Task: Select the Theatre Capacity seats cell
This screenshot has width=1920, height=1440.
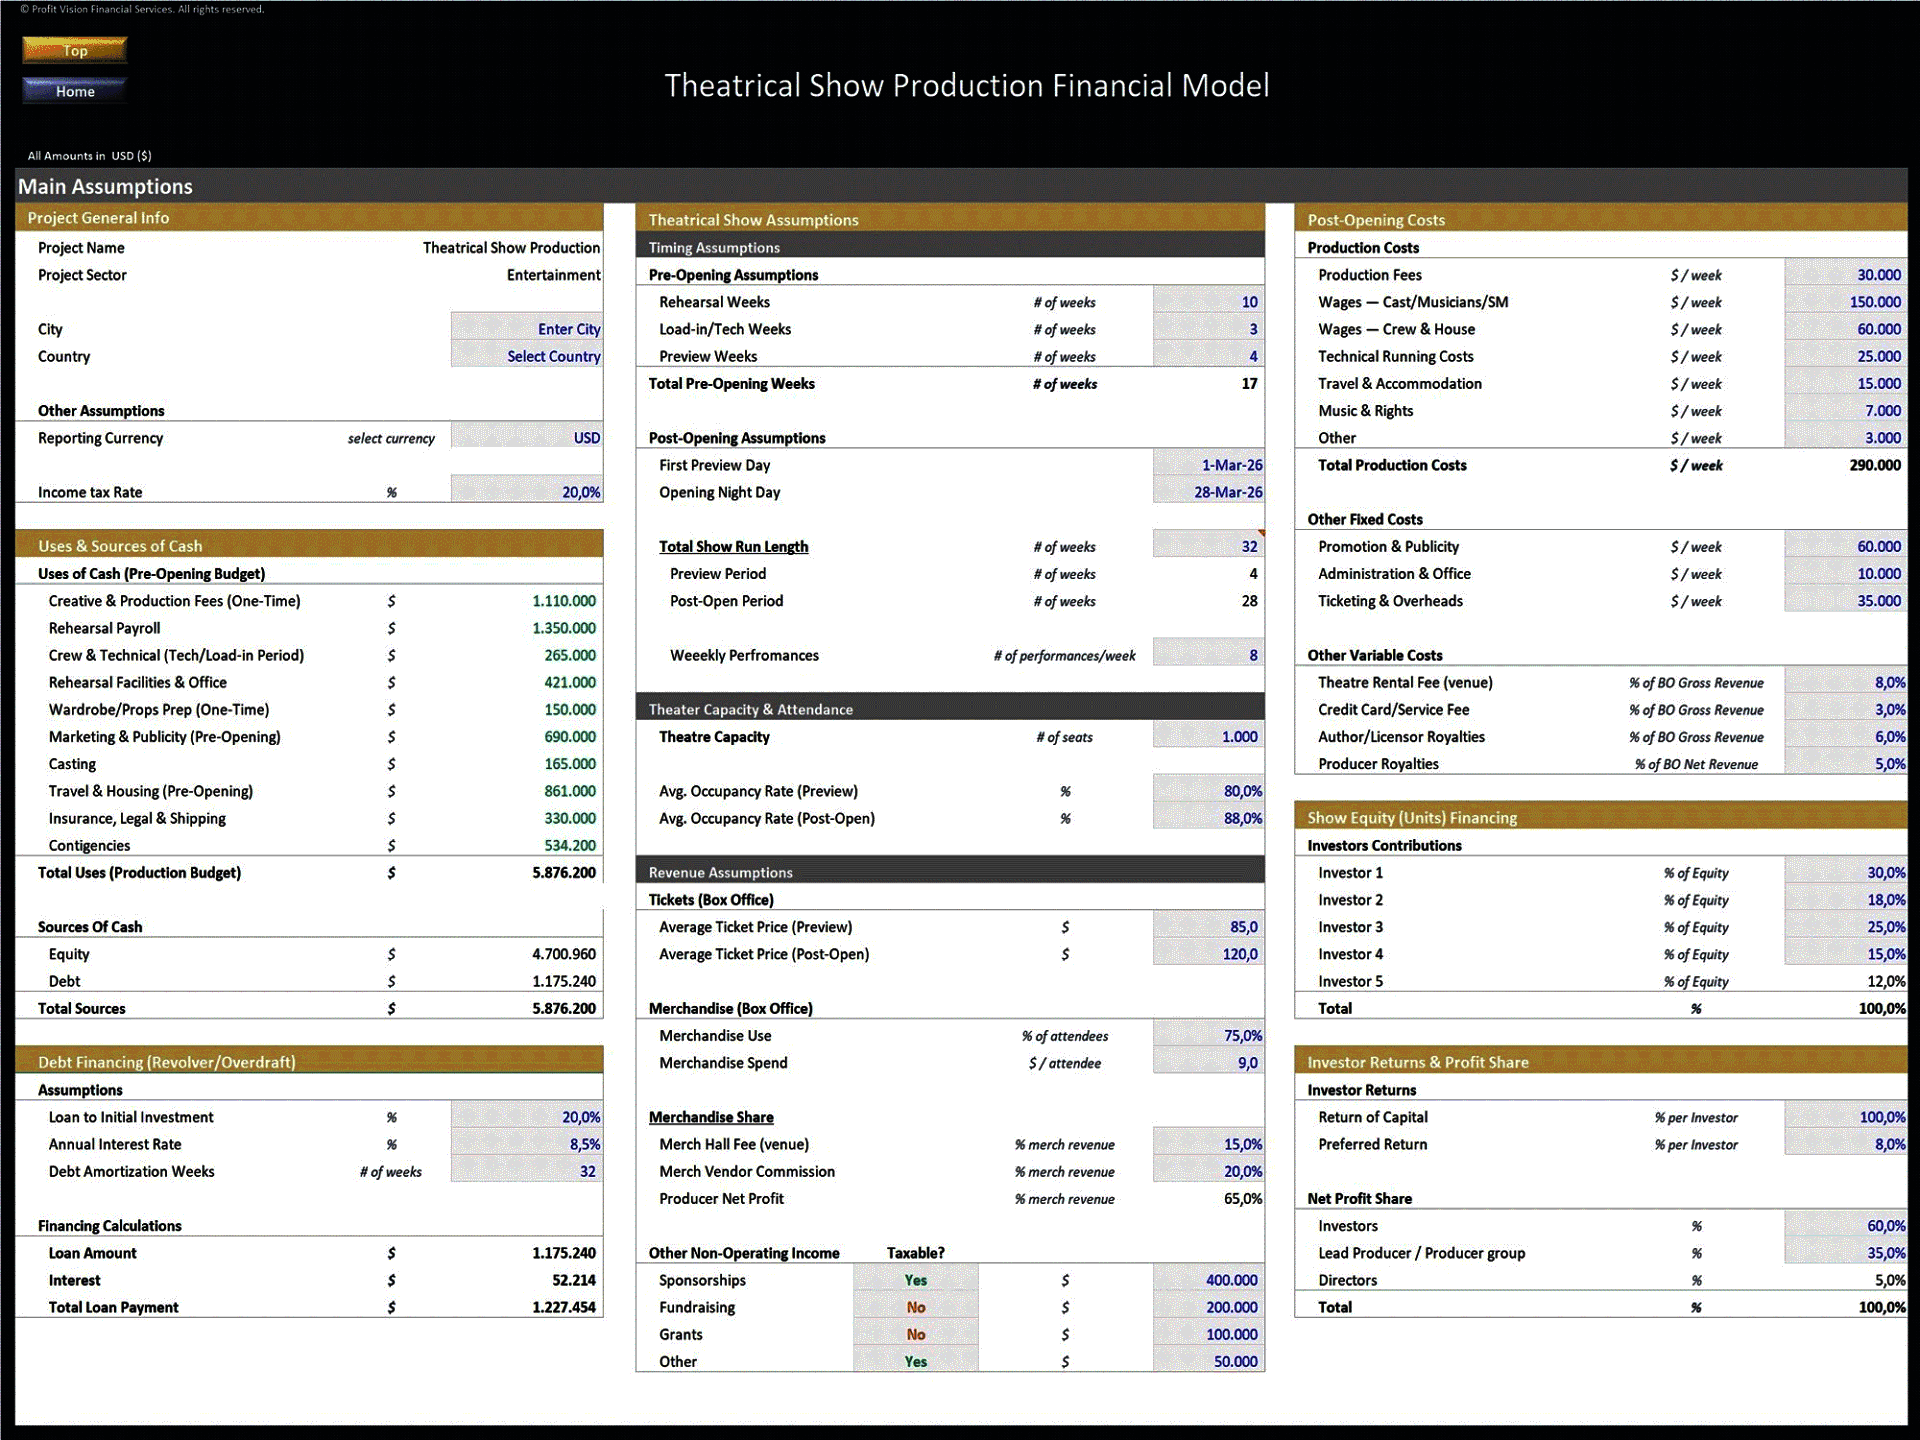Action: [x=1207, y=736]
